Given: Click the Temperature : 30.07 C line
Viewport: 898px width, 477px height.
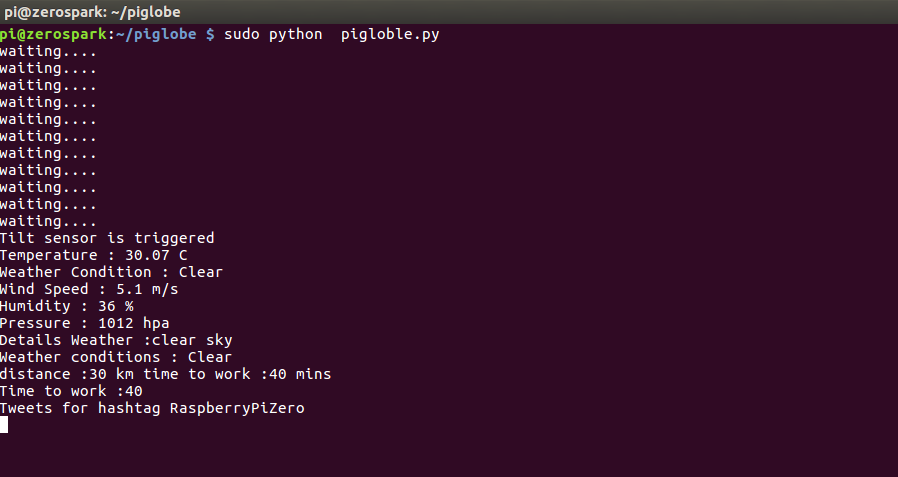Looking at the screenshot, I should point(93,255).
